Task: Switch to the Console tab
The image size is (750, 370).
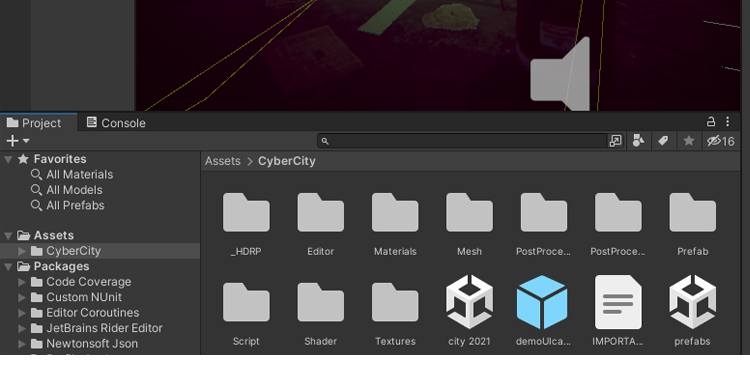Action: click(x=116, y=123)
